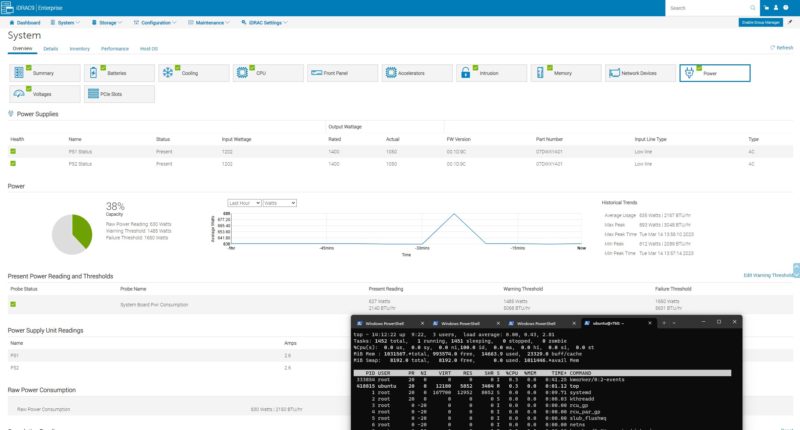
Task: Open the Cooling status tile
Action: [x=193, y=73]
